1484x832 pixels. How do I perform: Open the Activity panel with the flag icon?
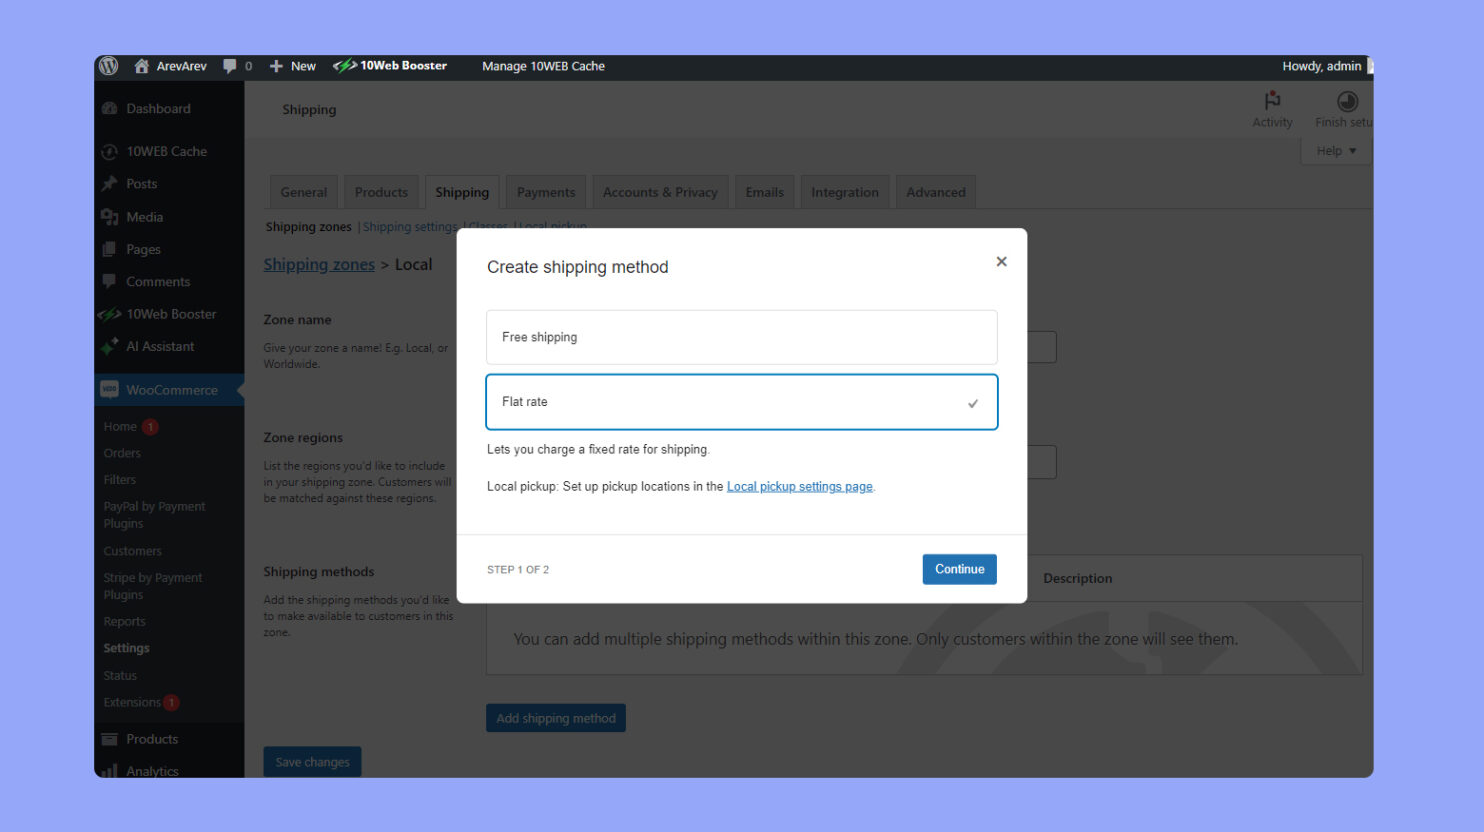coord(1271,108)
